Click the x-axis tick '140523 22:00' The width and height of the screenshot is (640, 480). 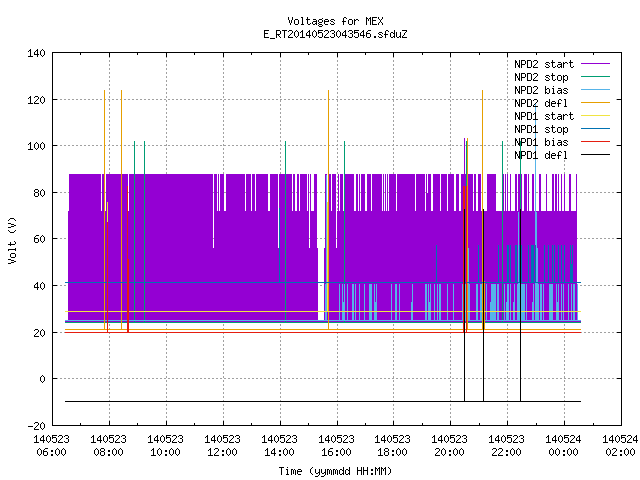coord(507,446)
